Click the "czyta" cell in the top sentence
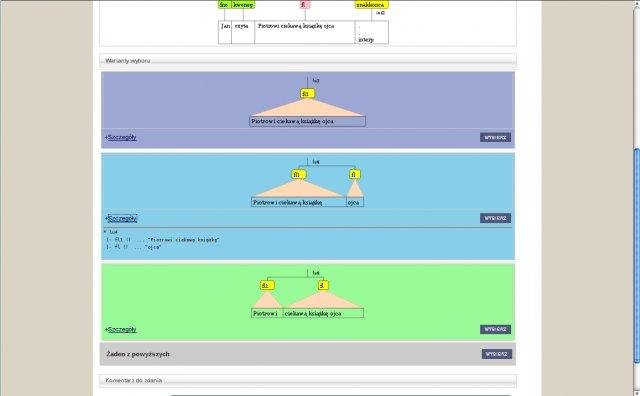640x396 pixels. (243, 32)
